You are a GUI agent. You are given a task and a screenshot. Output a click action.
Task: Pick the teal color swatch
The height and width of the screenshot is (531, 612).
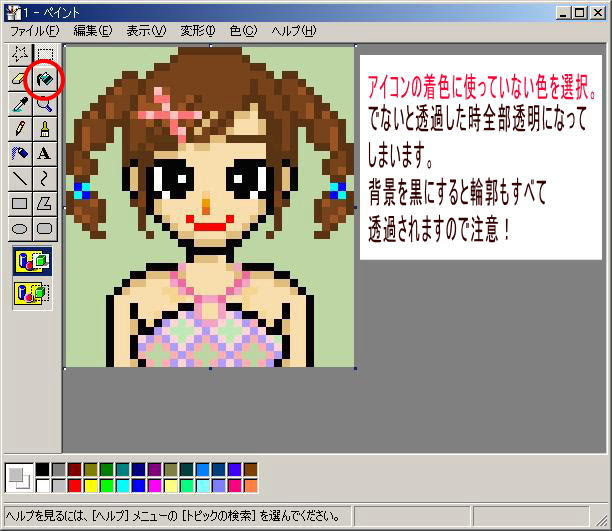pos(123,469)
